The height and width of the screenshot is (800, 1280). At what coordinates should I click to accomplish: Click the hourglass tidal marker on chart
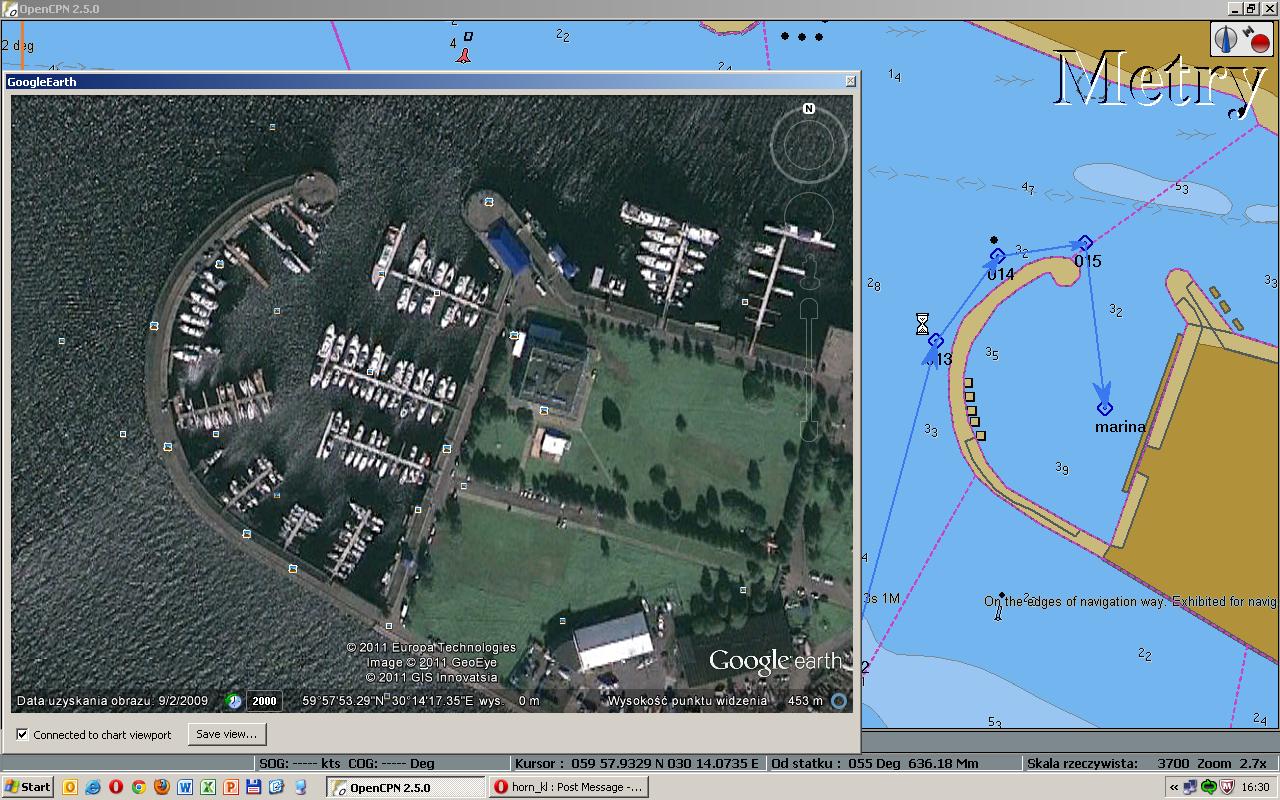click(x=922, y=323)
